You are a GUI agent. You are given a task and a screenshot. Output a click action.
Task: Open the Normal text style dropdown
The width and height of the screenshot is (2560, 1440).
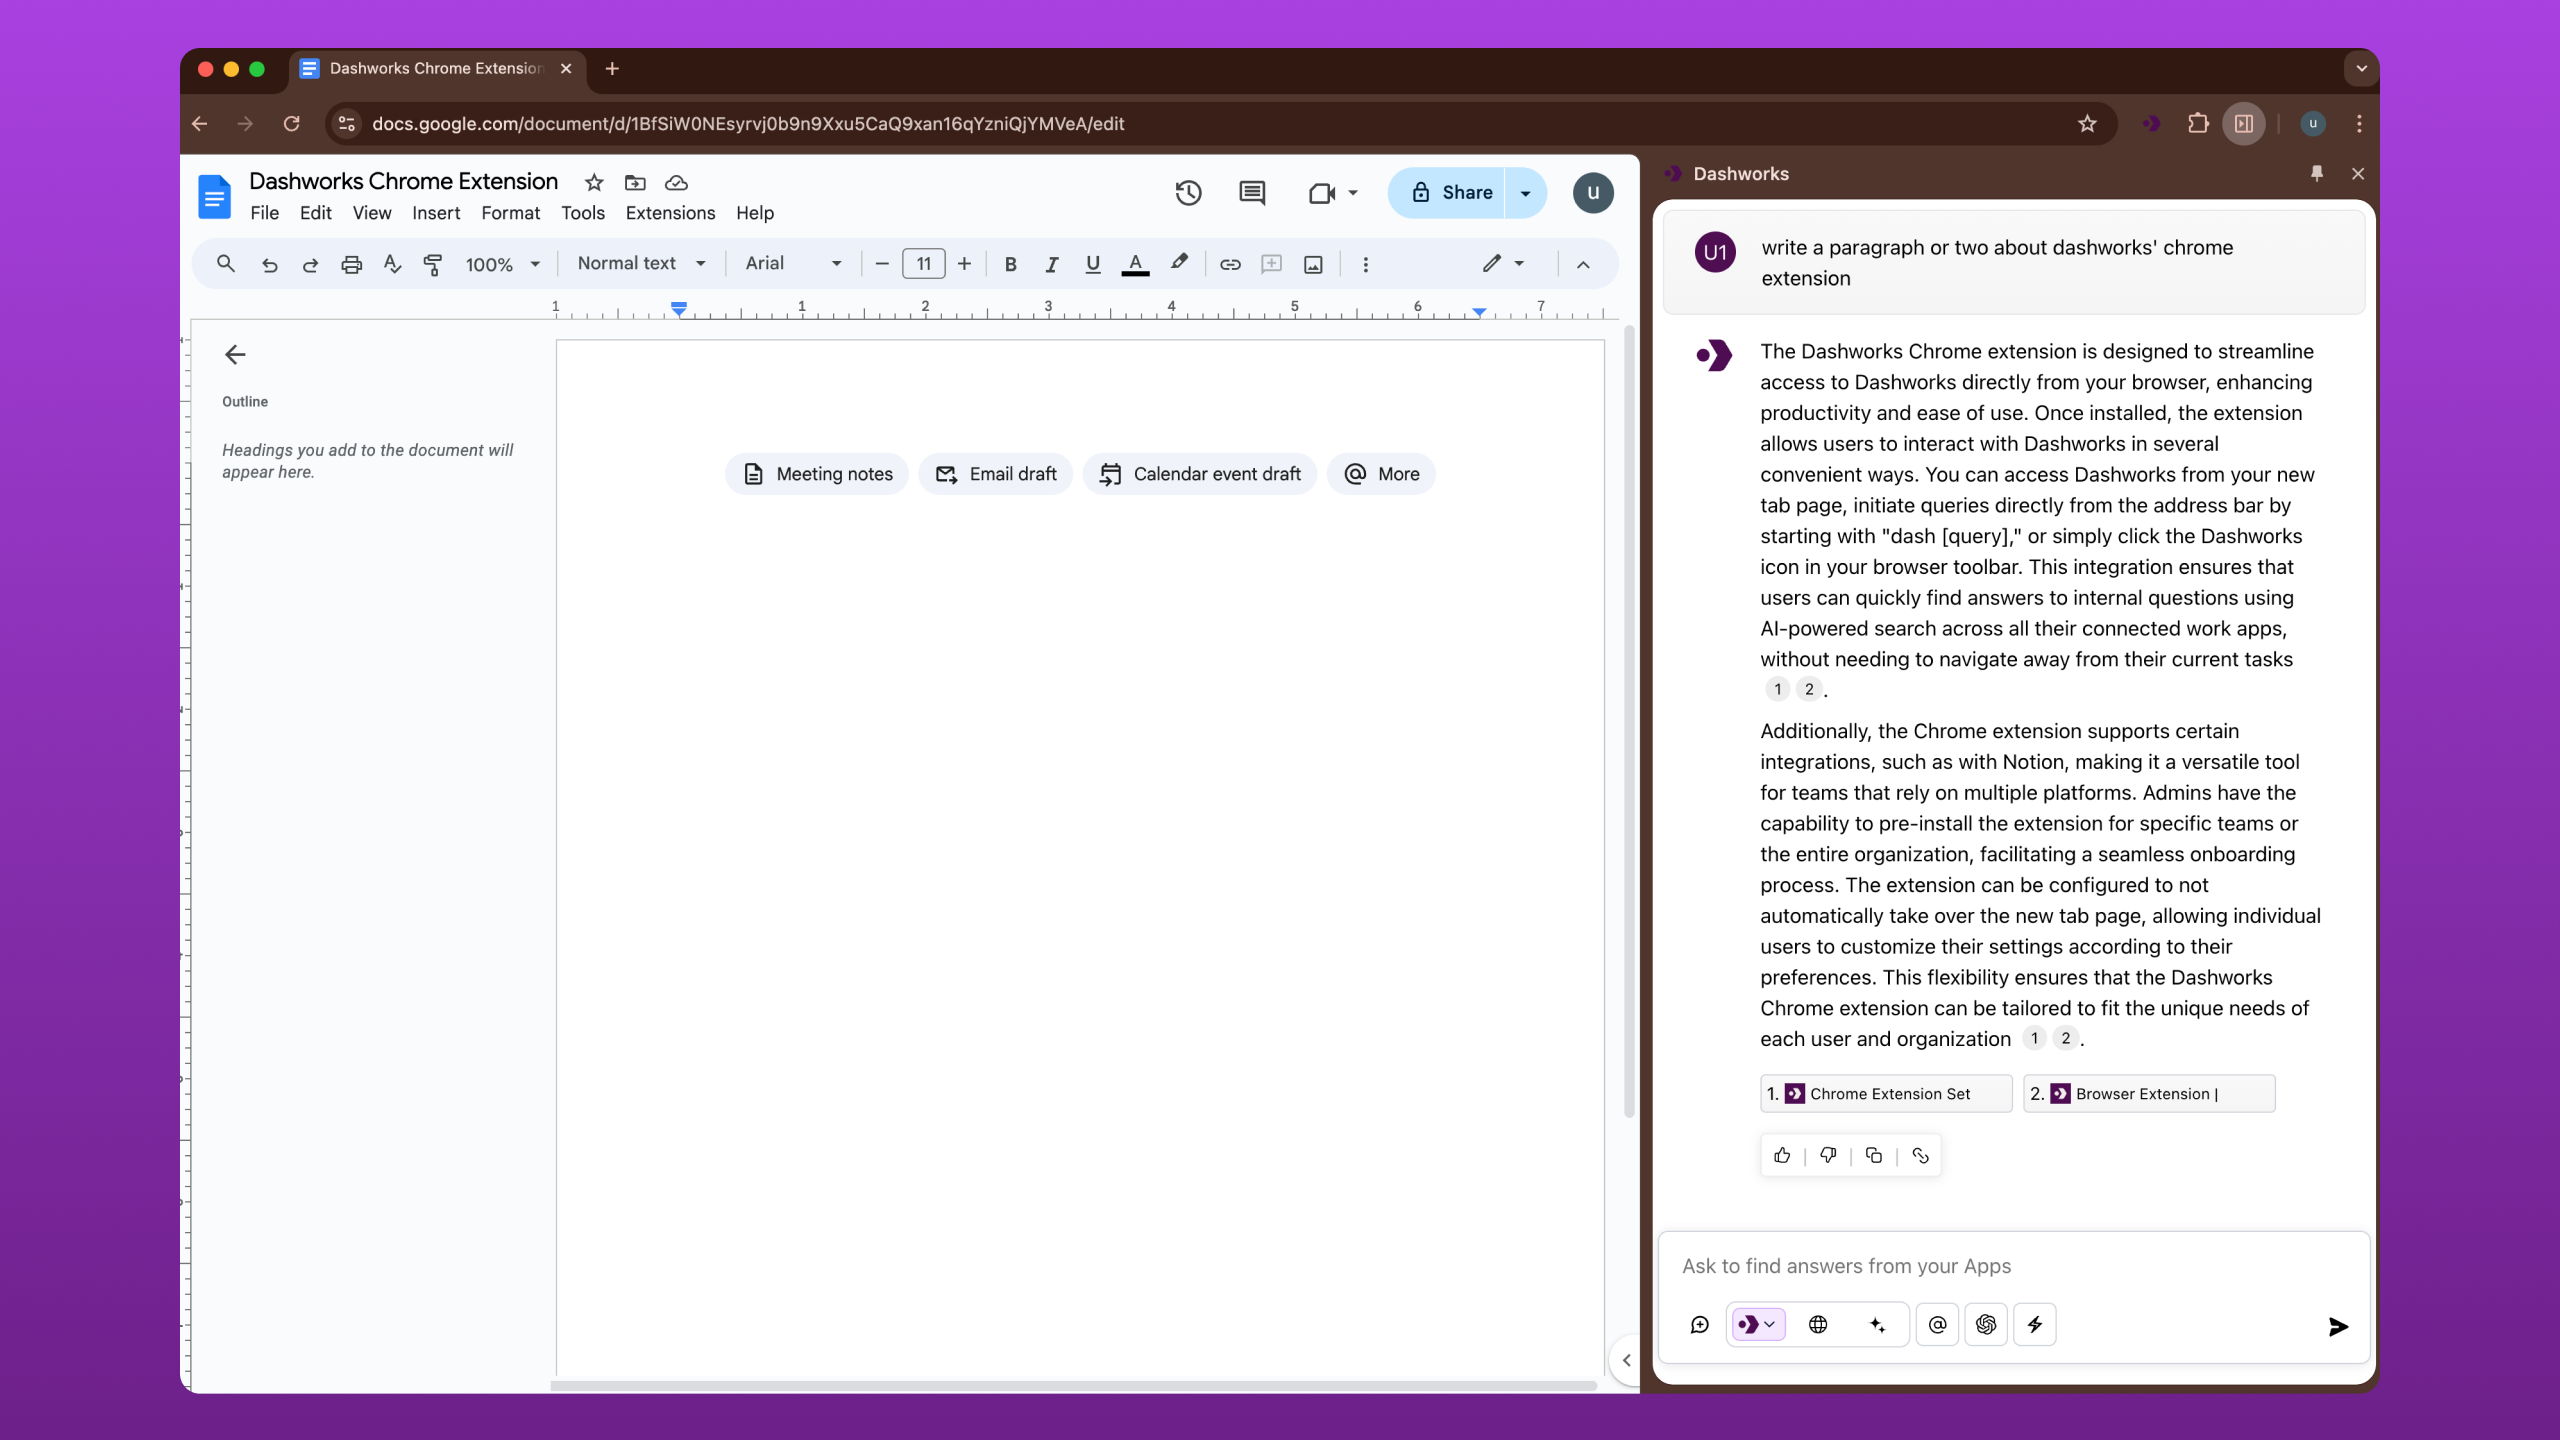[641, 263]
